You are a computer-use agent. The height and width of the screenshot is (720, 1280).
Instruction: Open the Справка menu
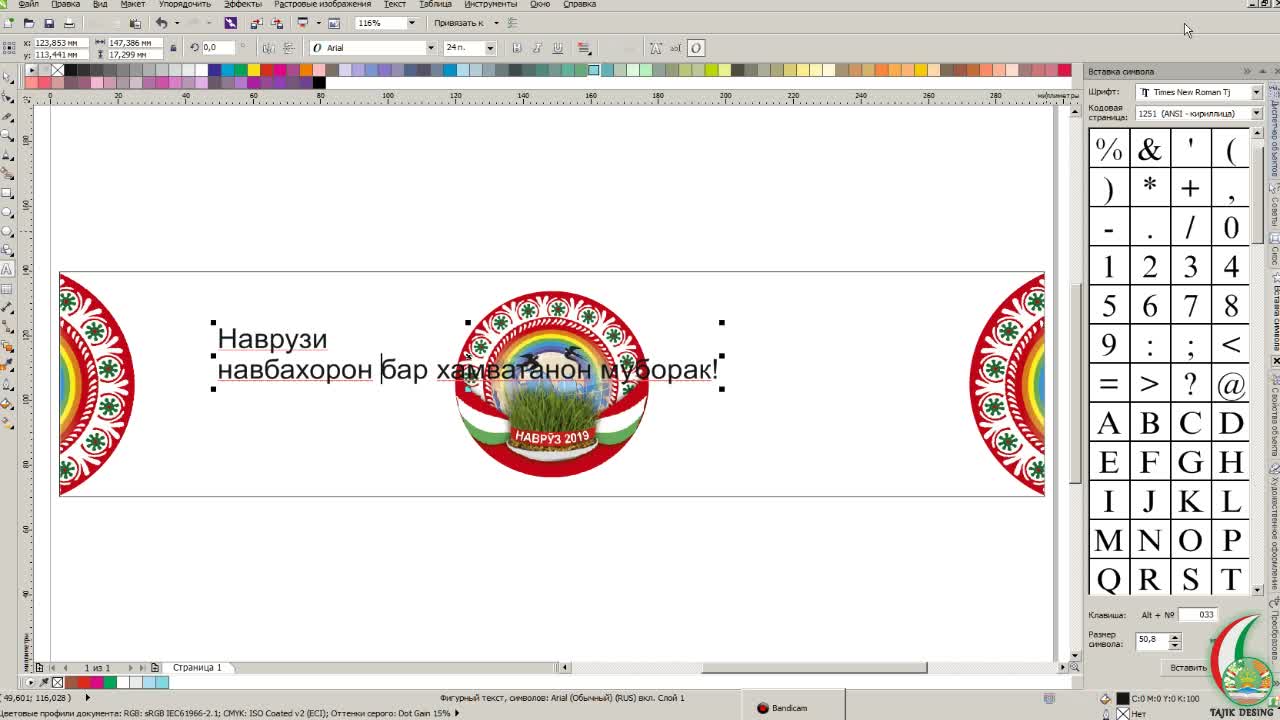click(x=580, y=4)
